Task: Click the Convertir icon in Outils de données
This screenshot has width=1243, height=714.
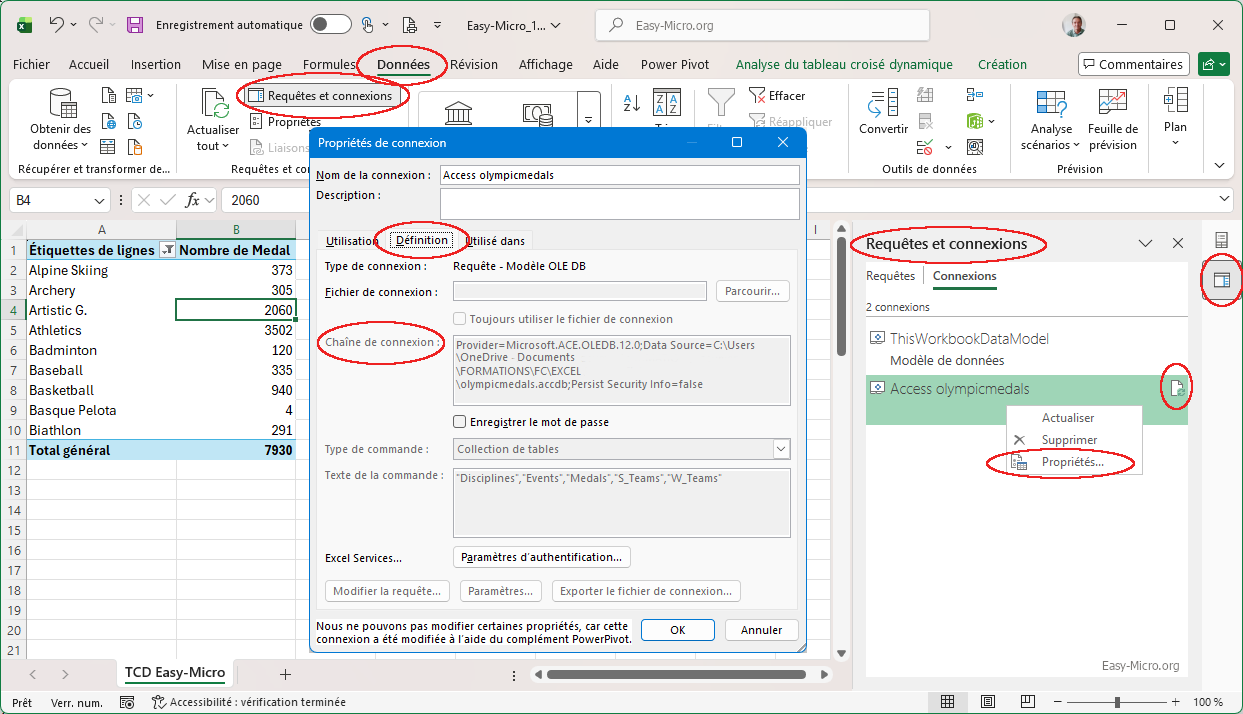Action: [x=883, y=104]
